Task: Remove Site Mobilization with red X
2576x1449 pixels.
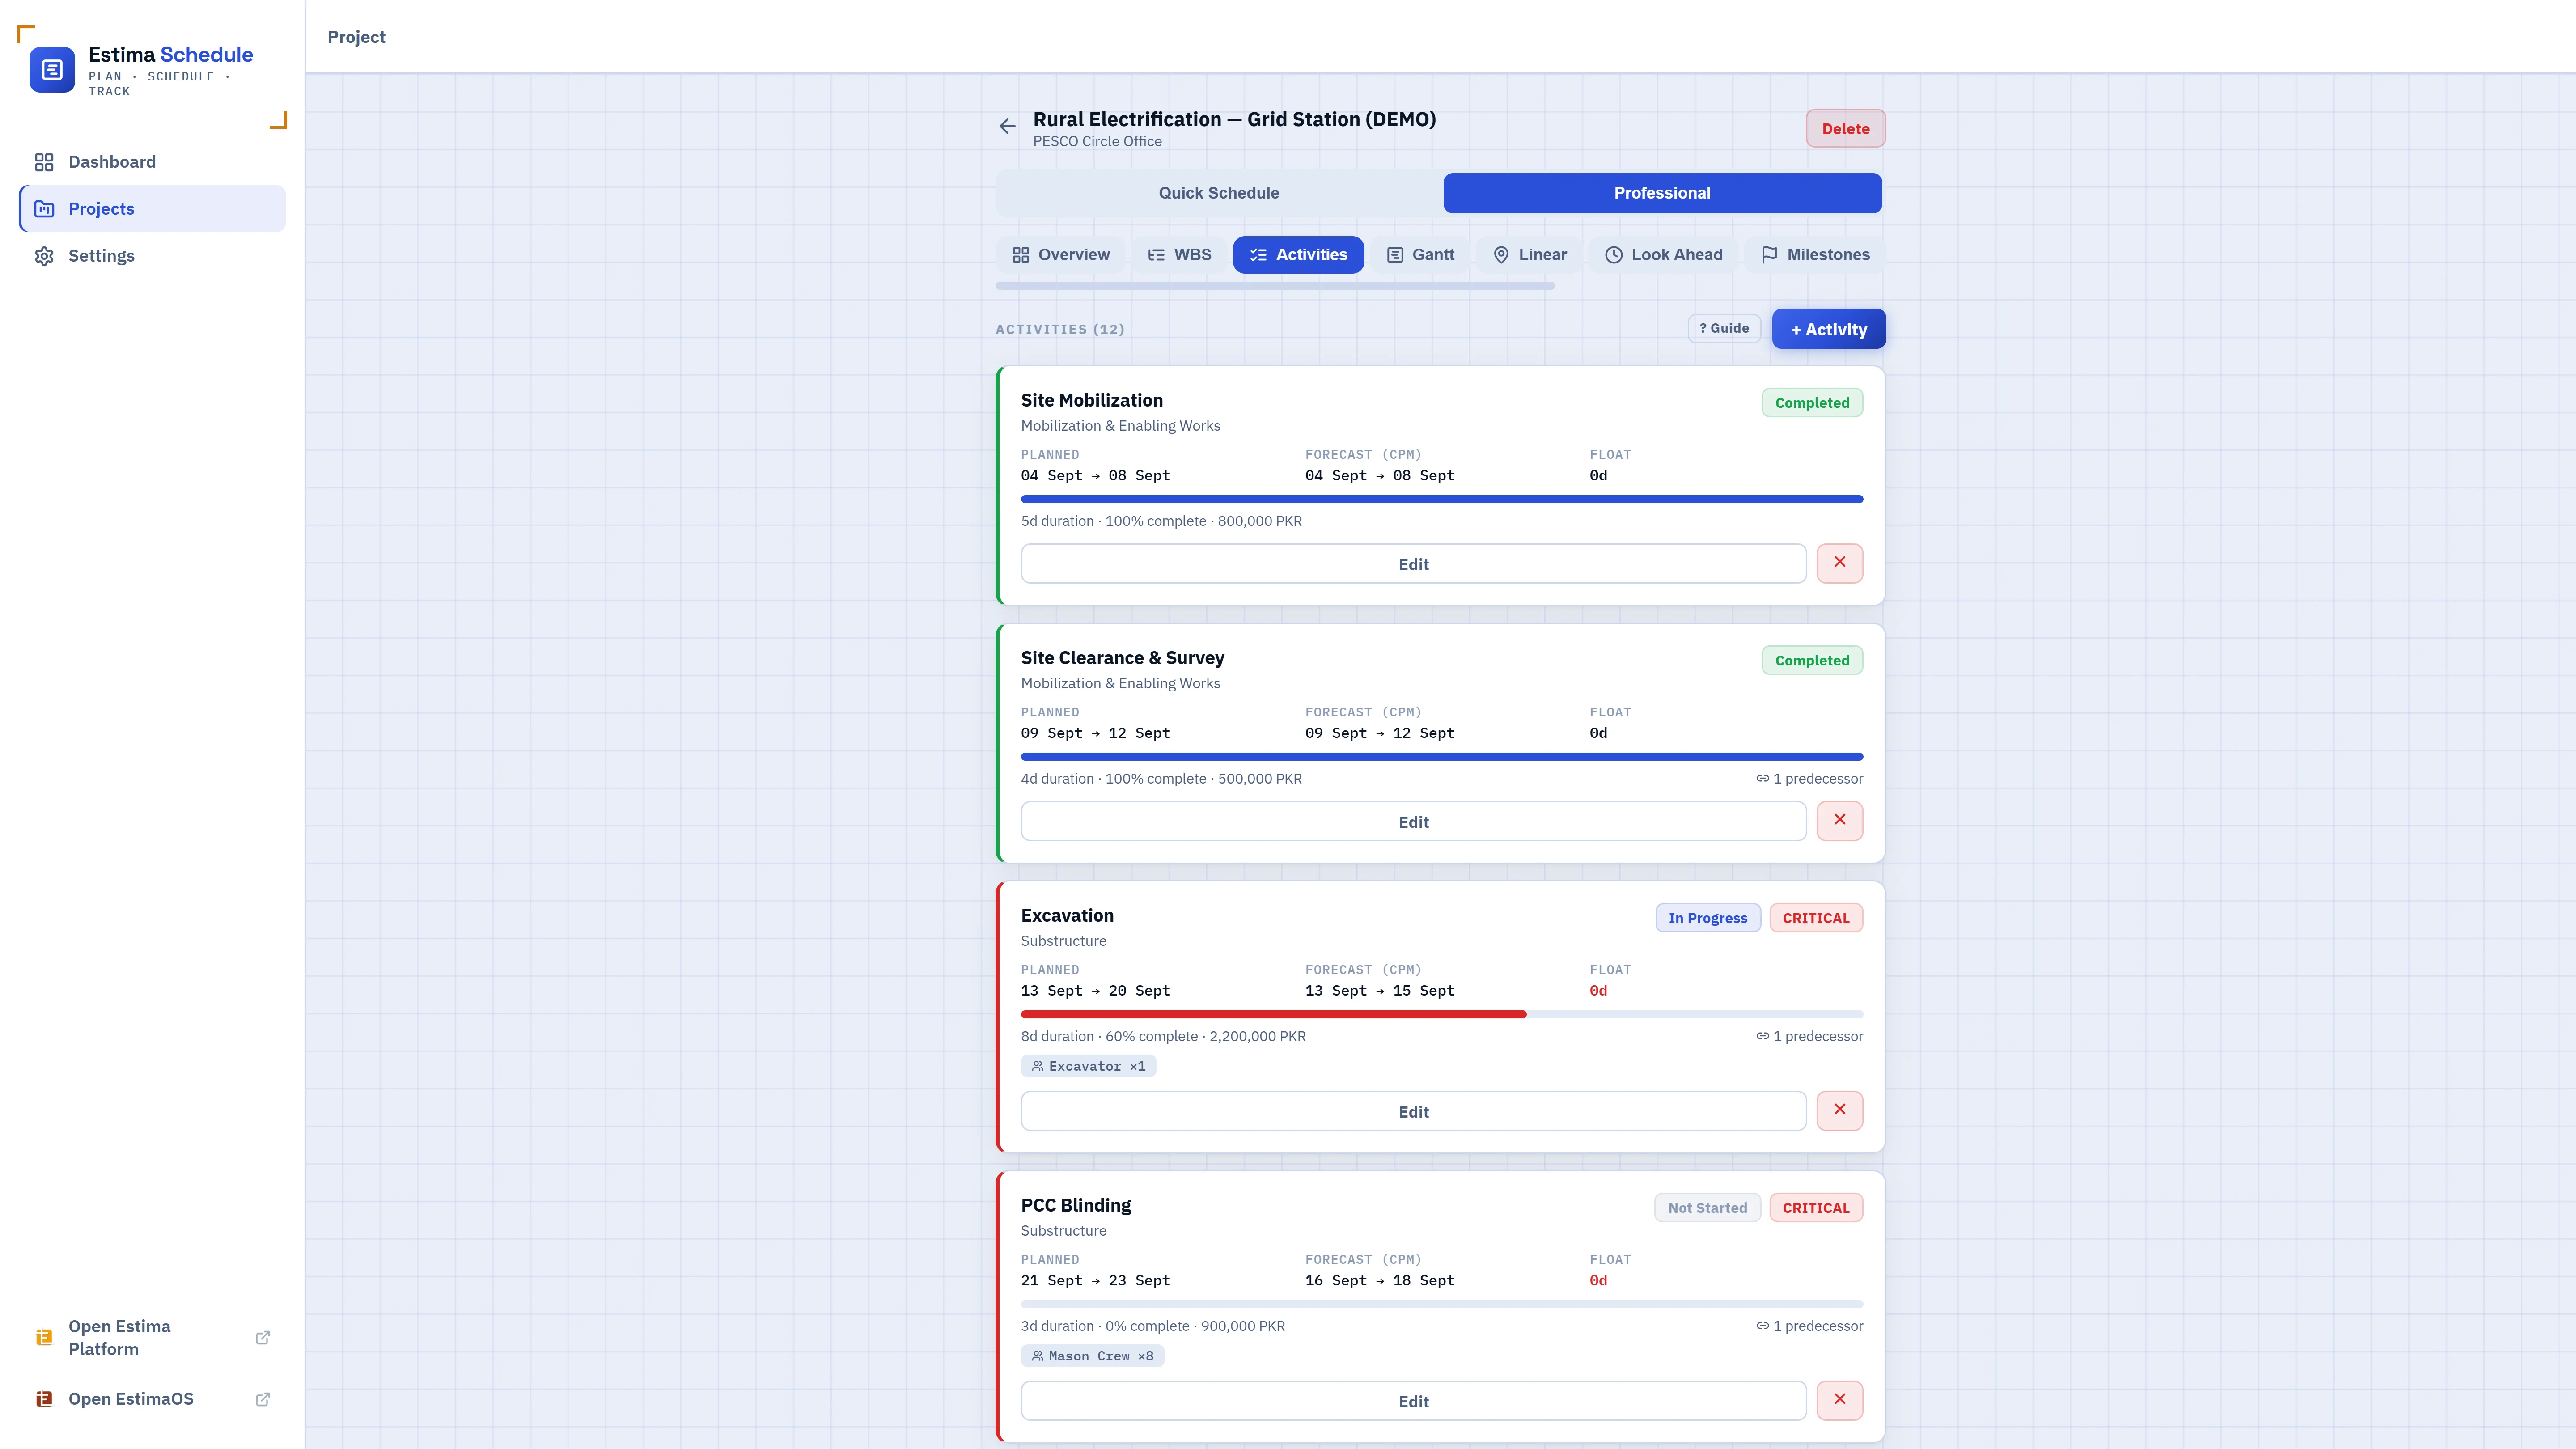Action: coord(1839,563)
